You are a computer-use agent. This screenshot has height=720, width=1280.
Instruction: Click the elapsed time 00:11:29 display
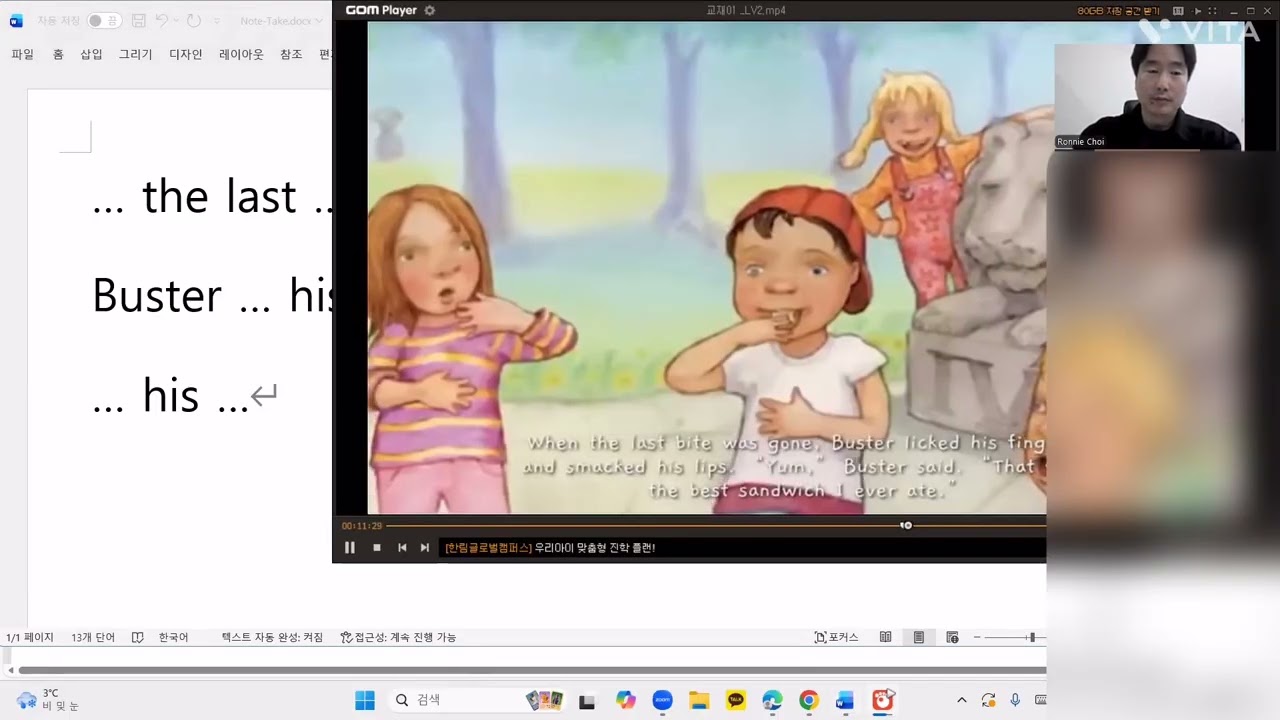pos(362,525)
